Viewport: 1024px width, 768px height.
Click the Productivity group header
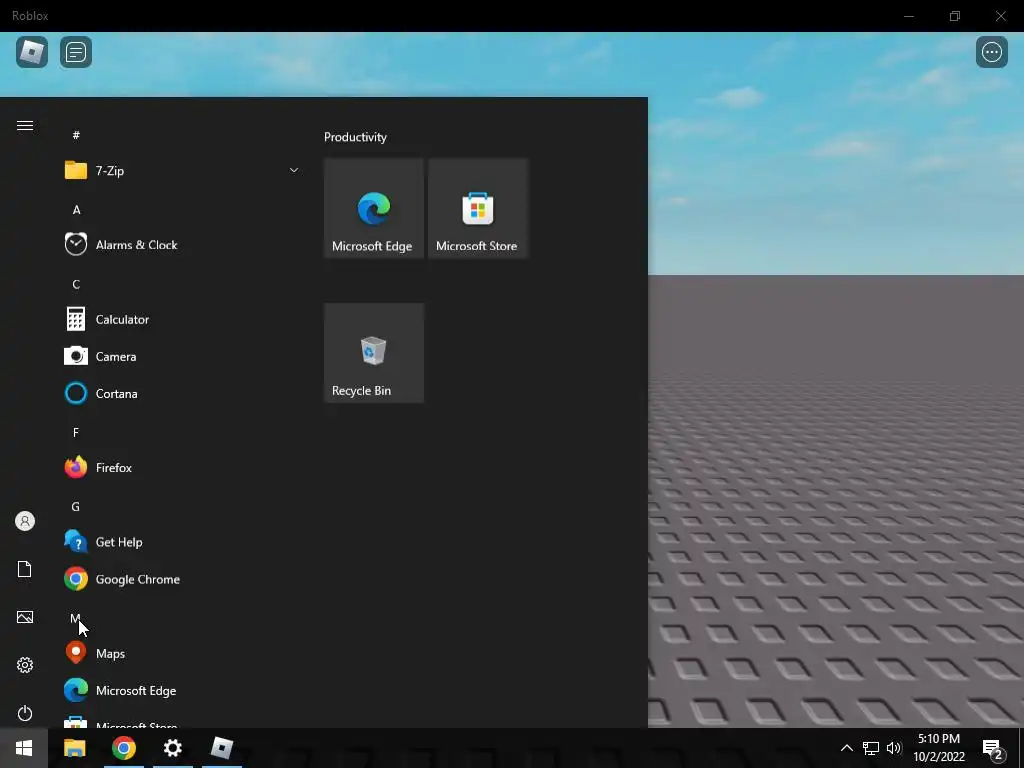pos(355,137)
